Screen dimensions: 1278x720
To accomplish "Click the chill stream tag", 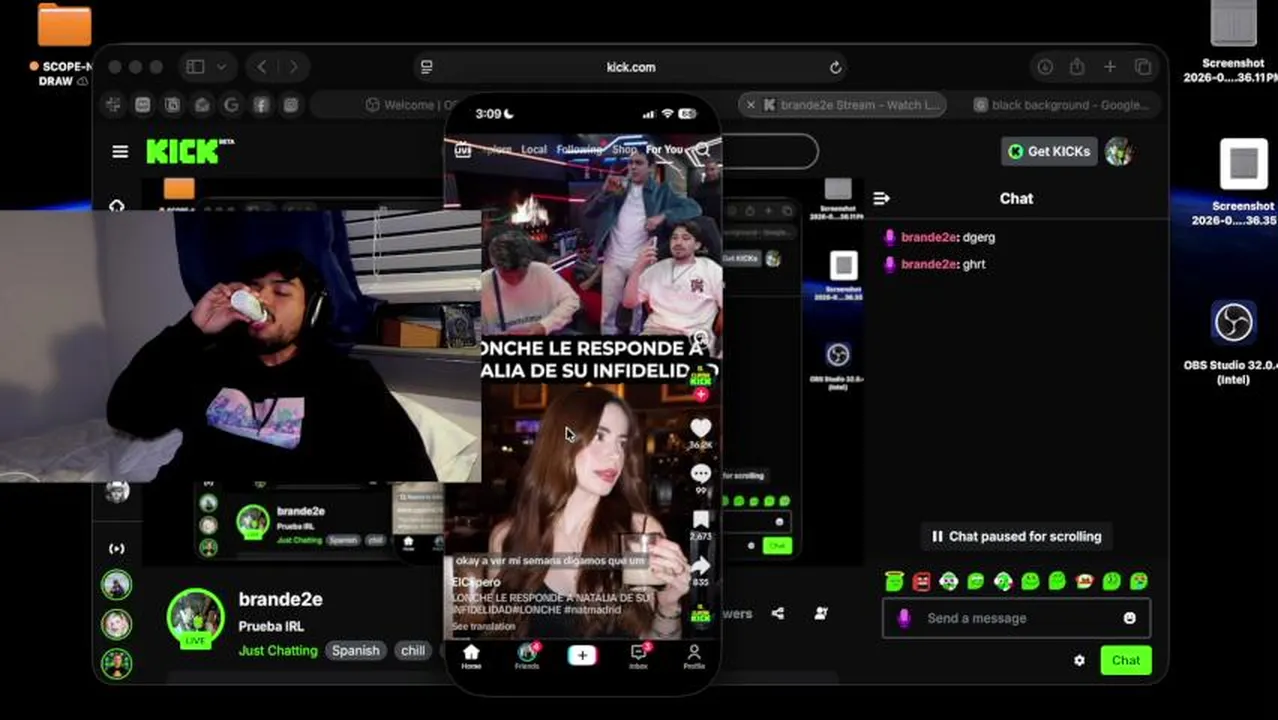I will point(413,650).
